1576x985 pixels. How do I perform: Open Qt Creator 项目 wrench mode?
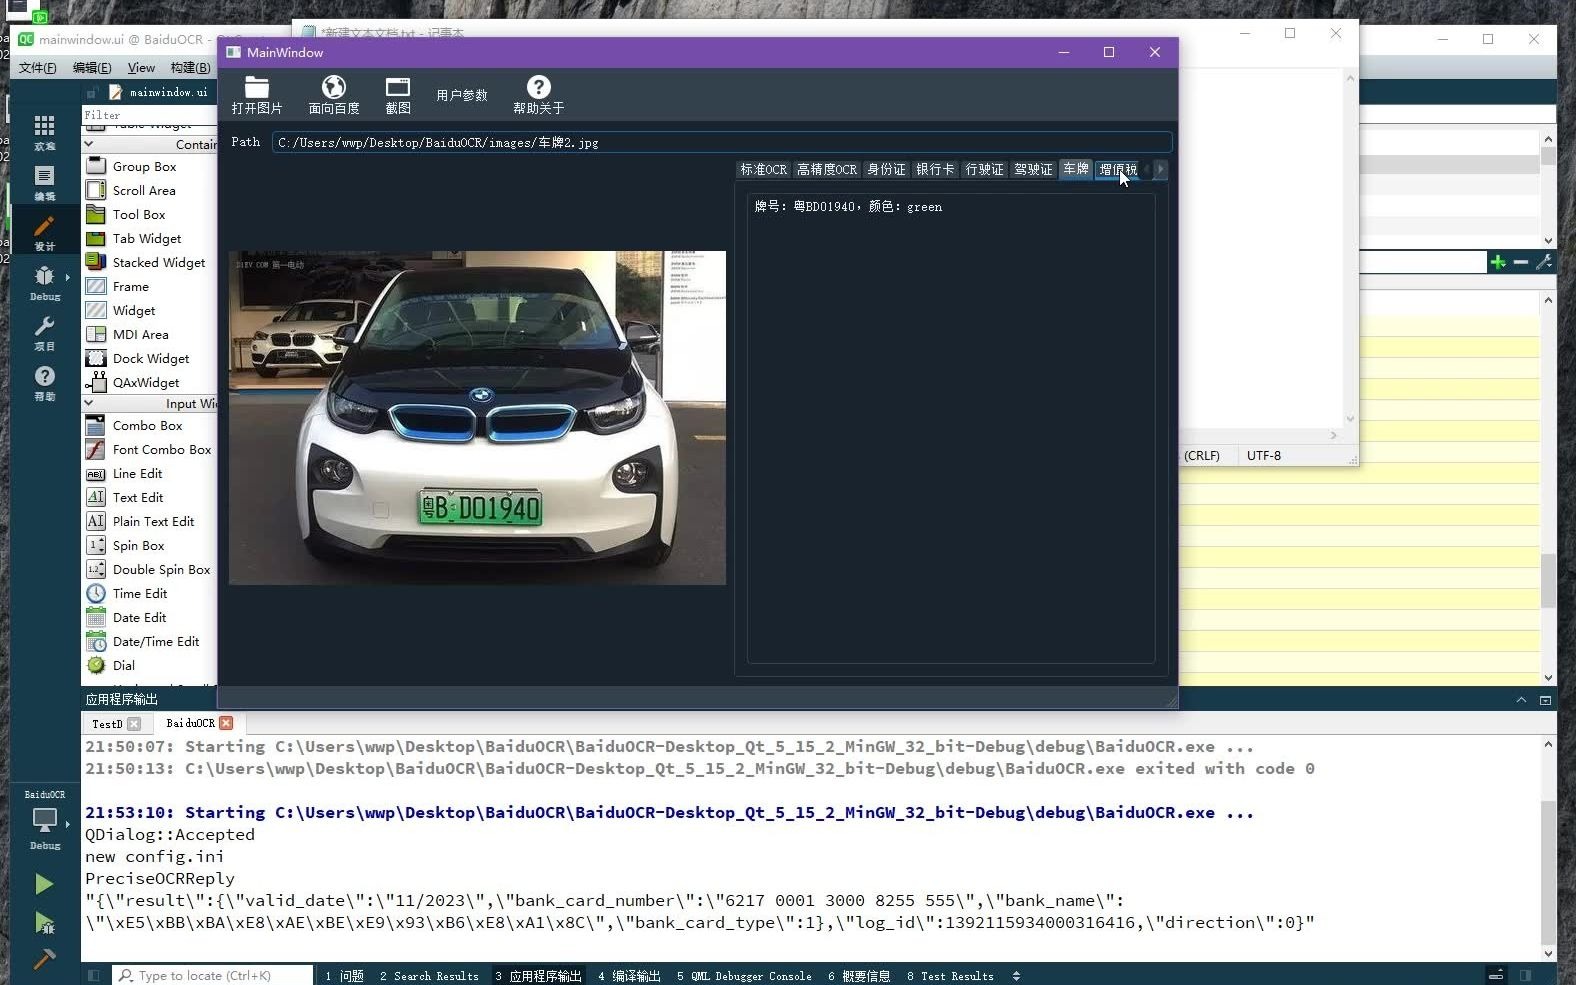coord(45,333)
